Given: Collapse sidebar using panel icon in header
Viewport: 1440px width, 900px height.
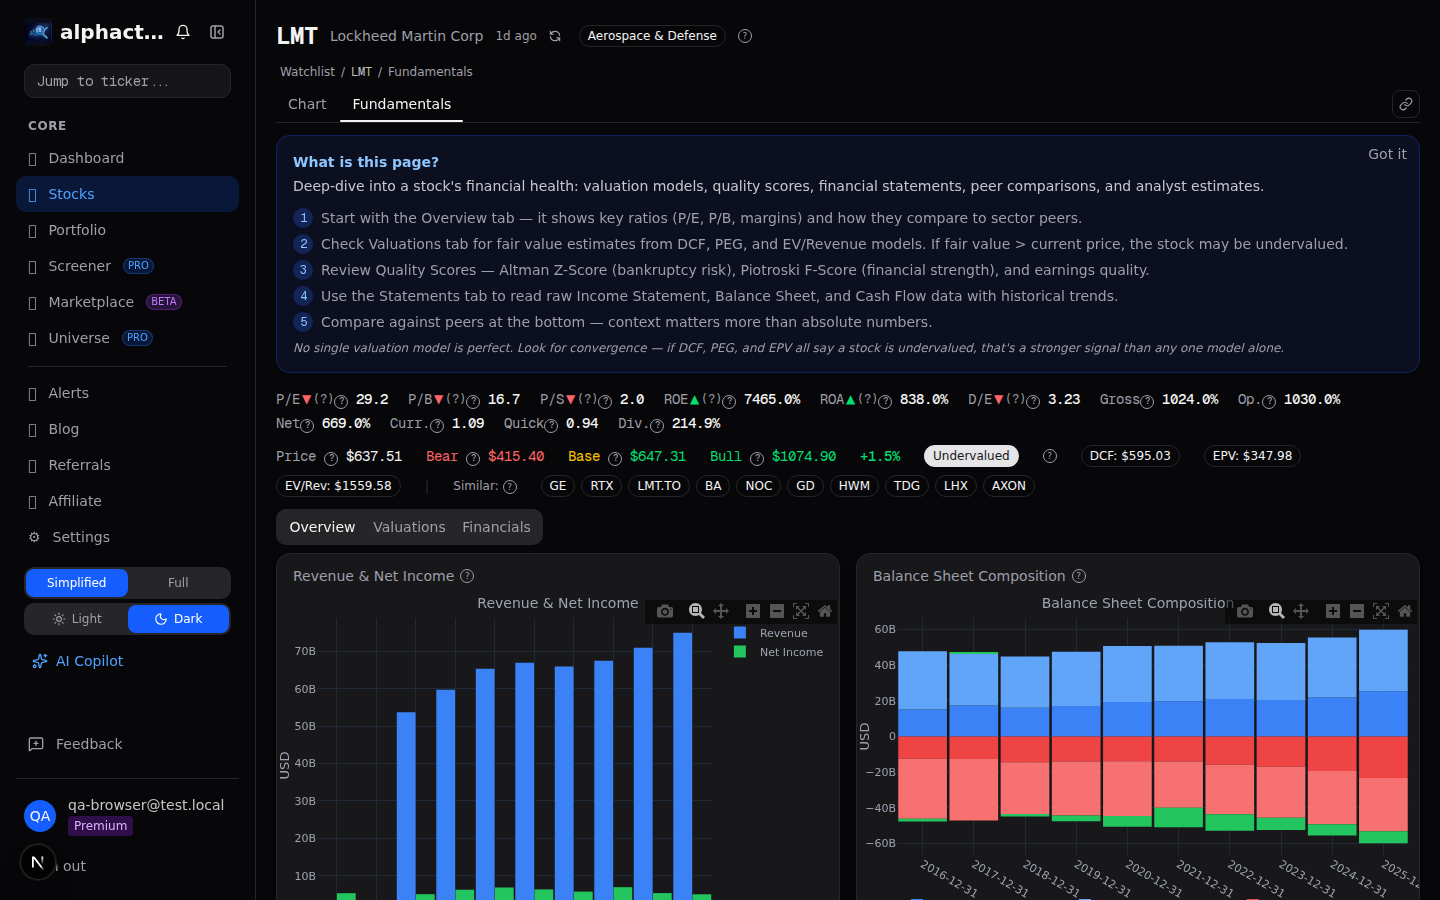Looking at the screenshot, I should tap(217, 31).
